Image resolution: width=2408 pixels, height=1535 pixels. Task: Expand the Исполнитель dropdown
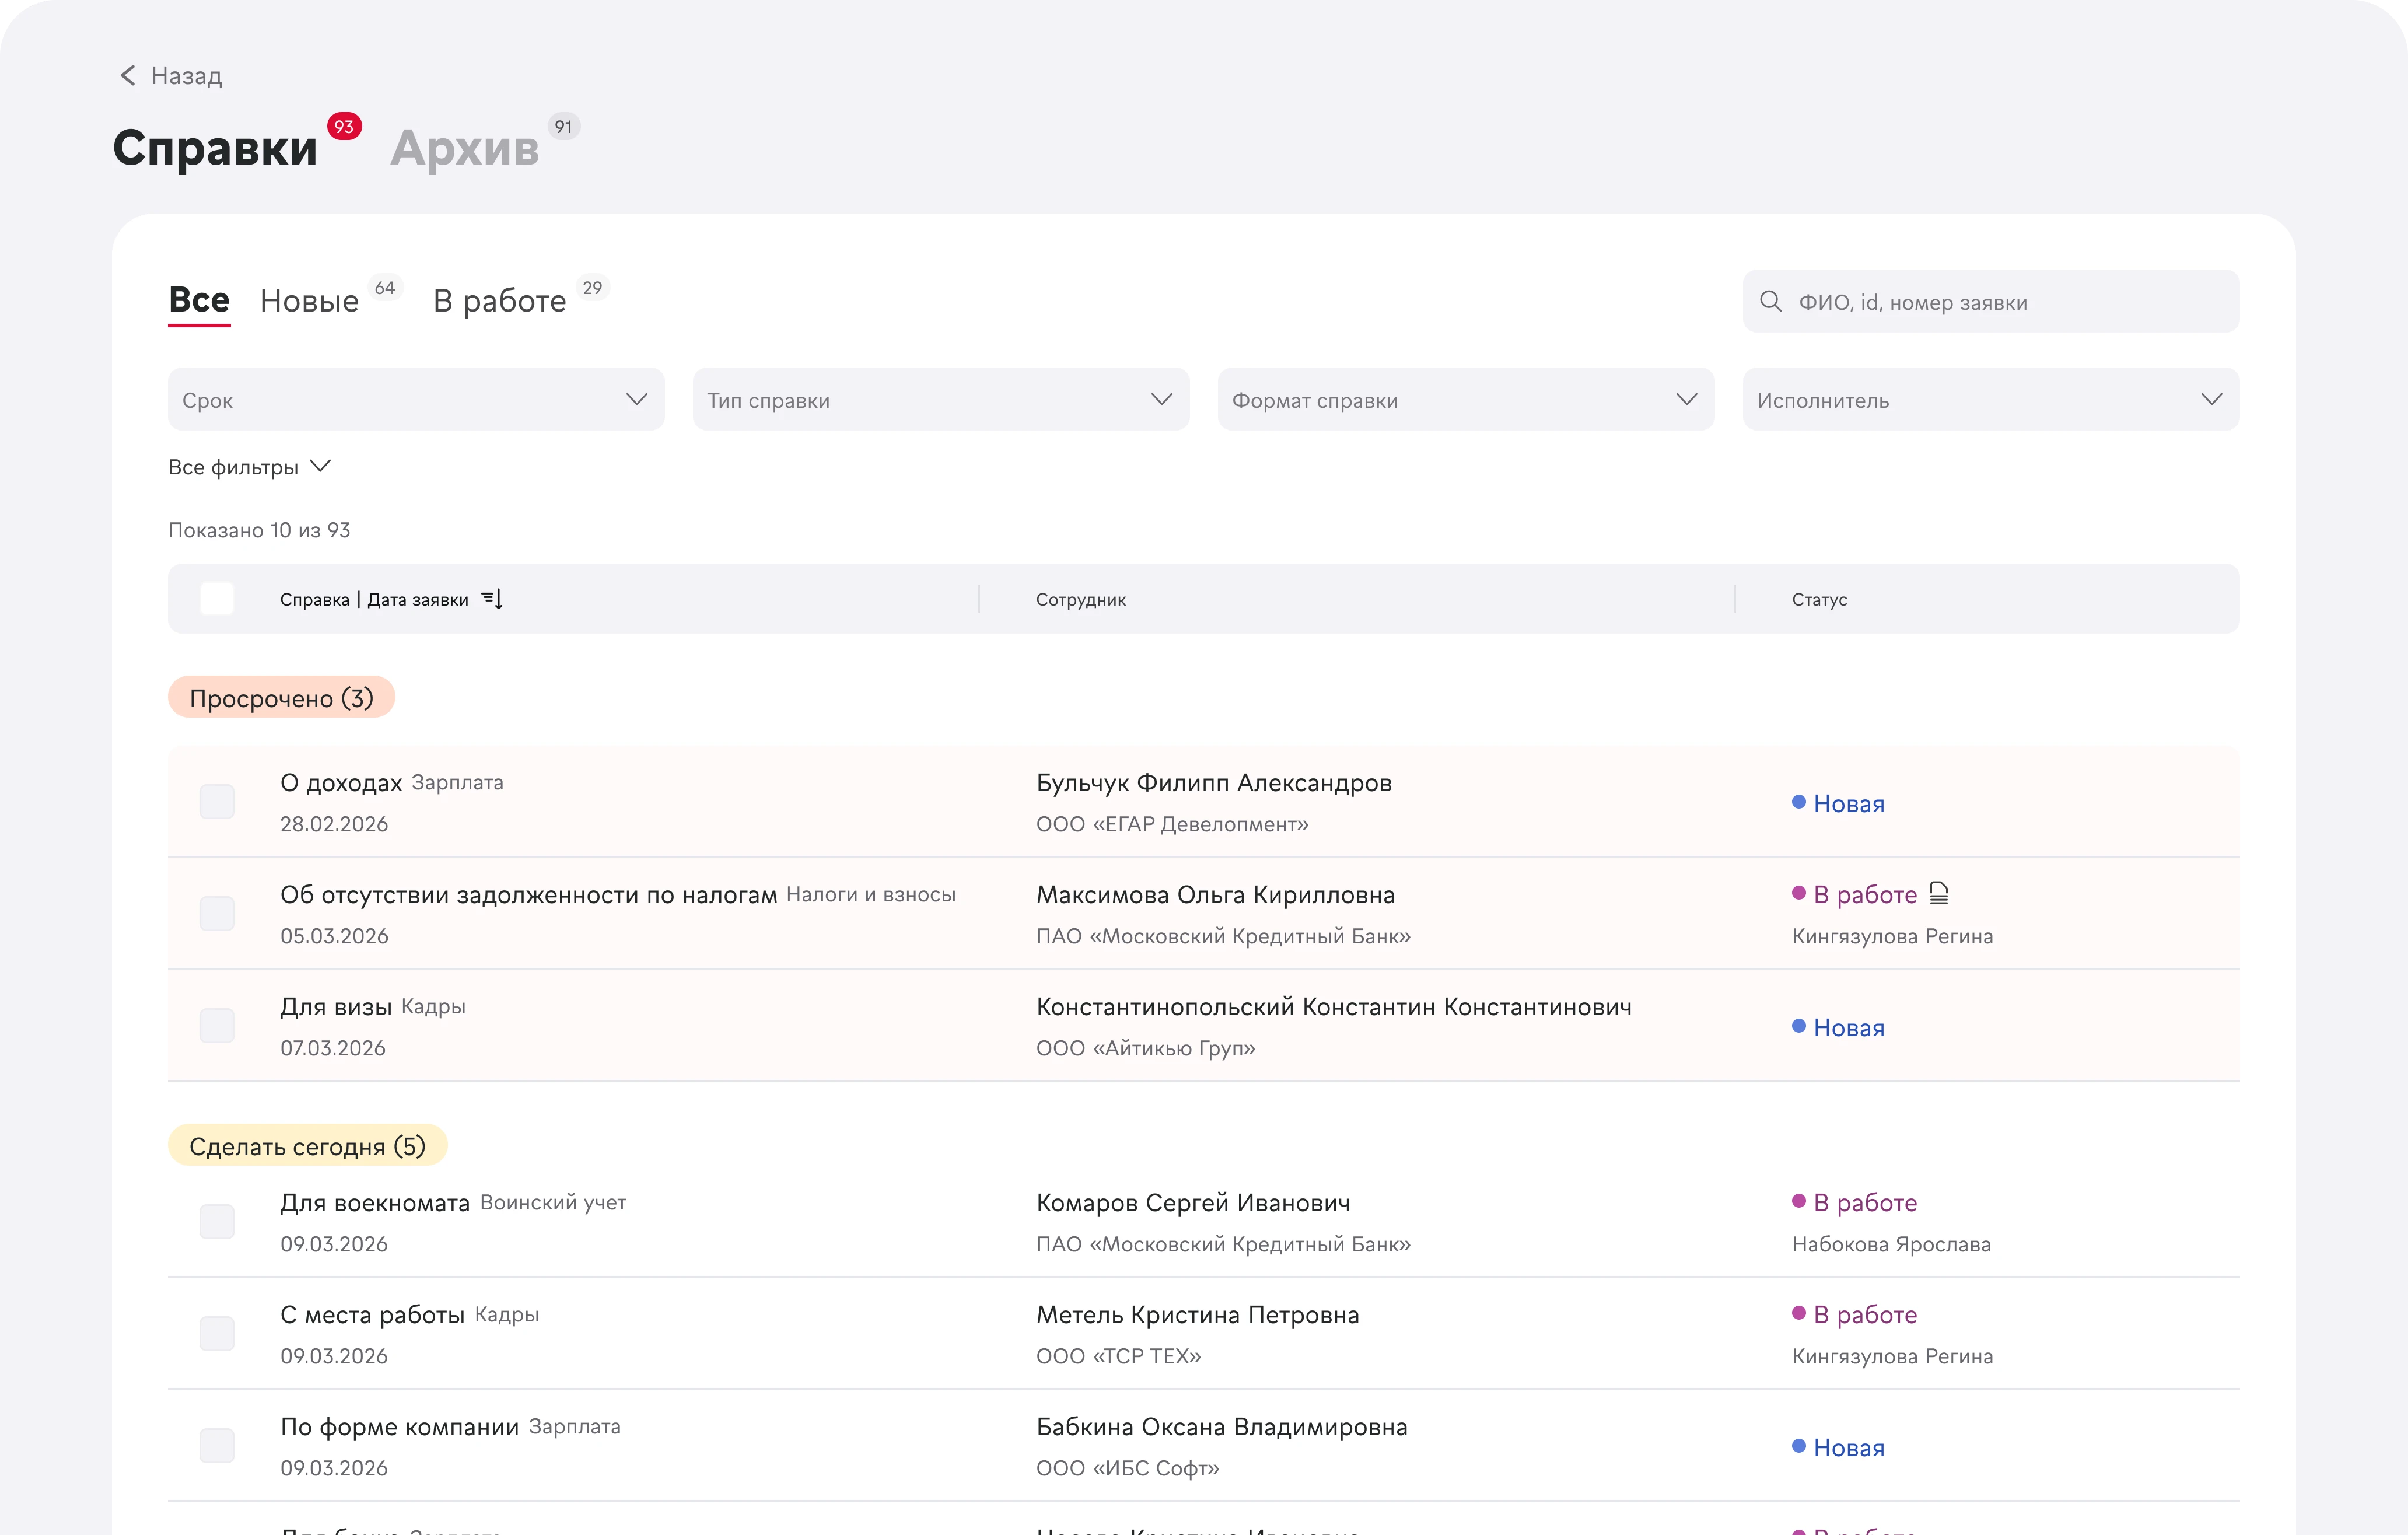point(1990,399)
